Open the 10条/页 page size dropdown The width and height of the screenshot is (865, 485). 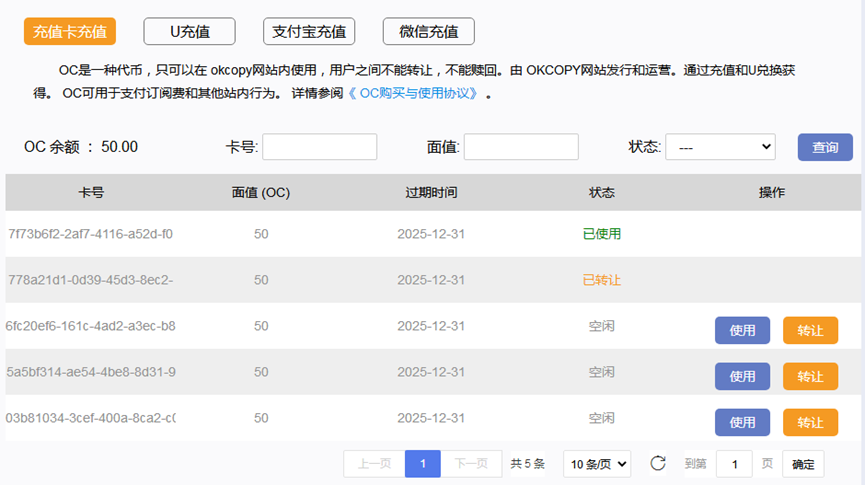(x=597, y=463)
